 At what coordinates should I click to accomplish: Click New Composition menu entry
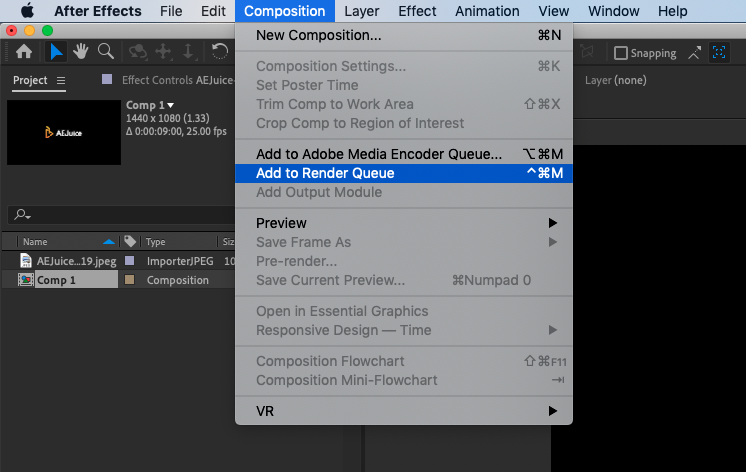[318, 35]
